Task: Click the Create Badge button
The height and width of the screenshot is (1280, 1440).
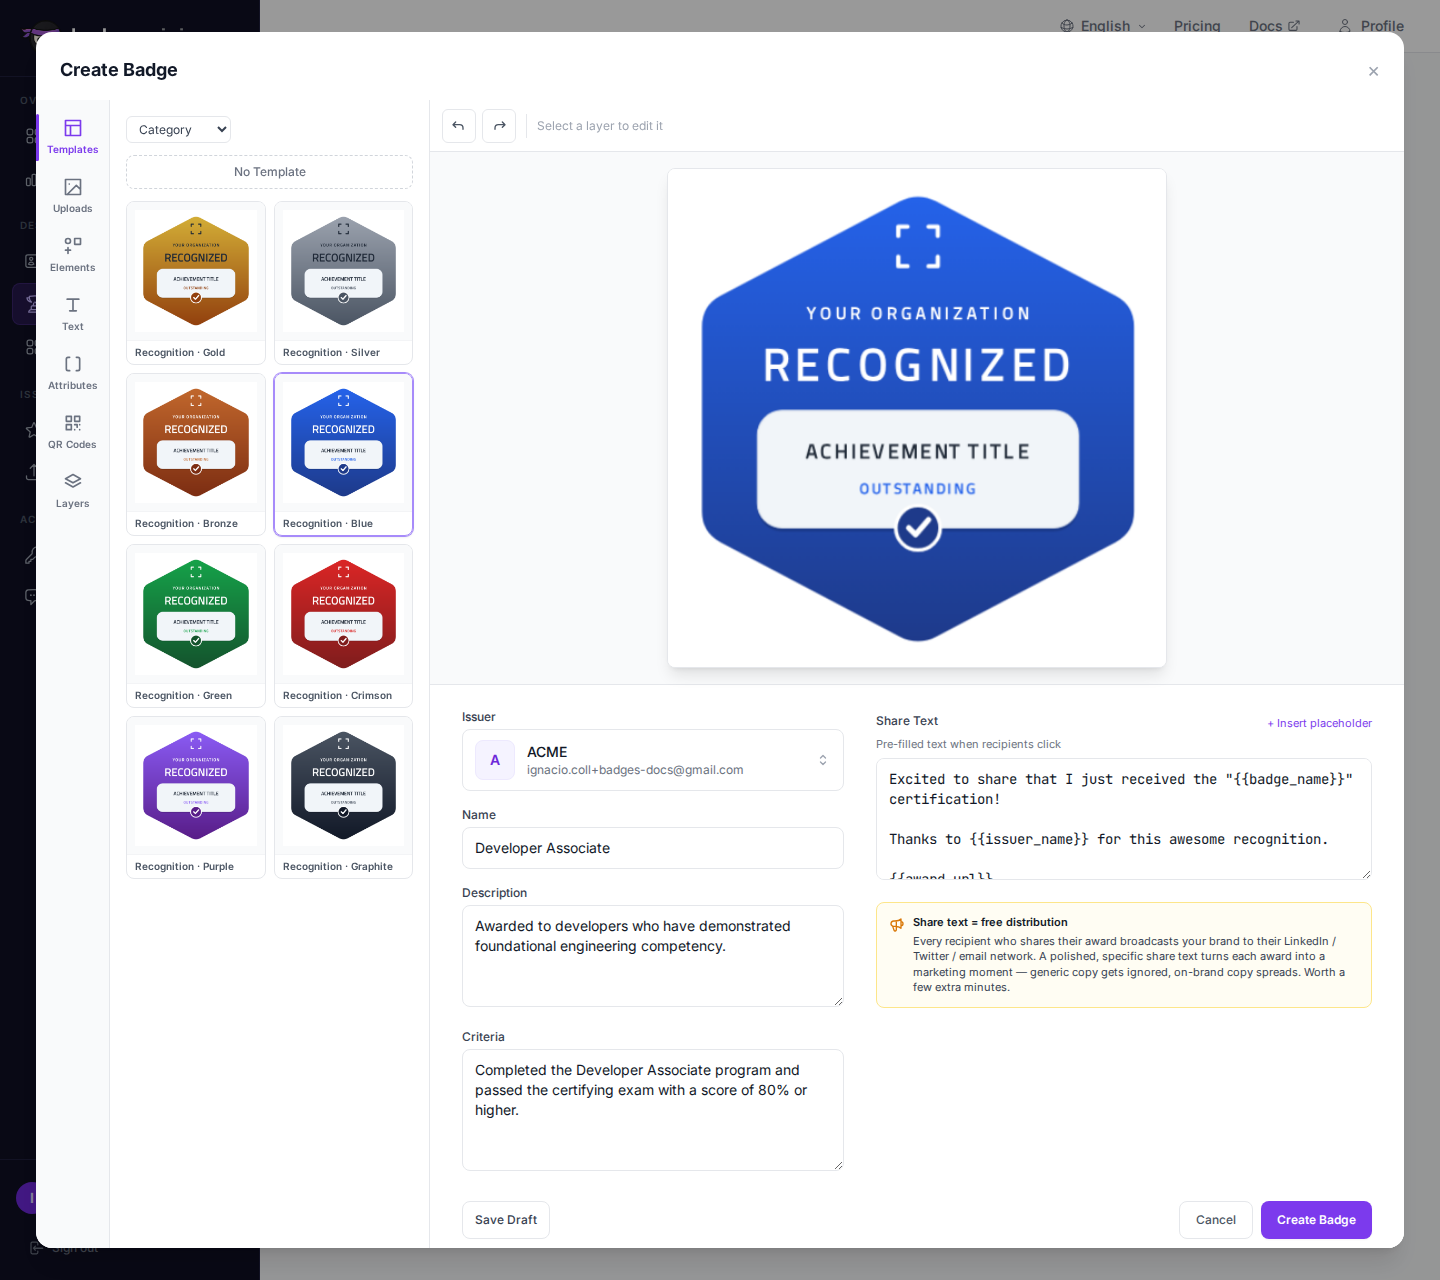Action: tap(1316, 1220)
